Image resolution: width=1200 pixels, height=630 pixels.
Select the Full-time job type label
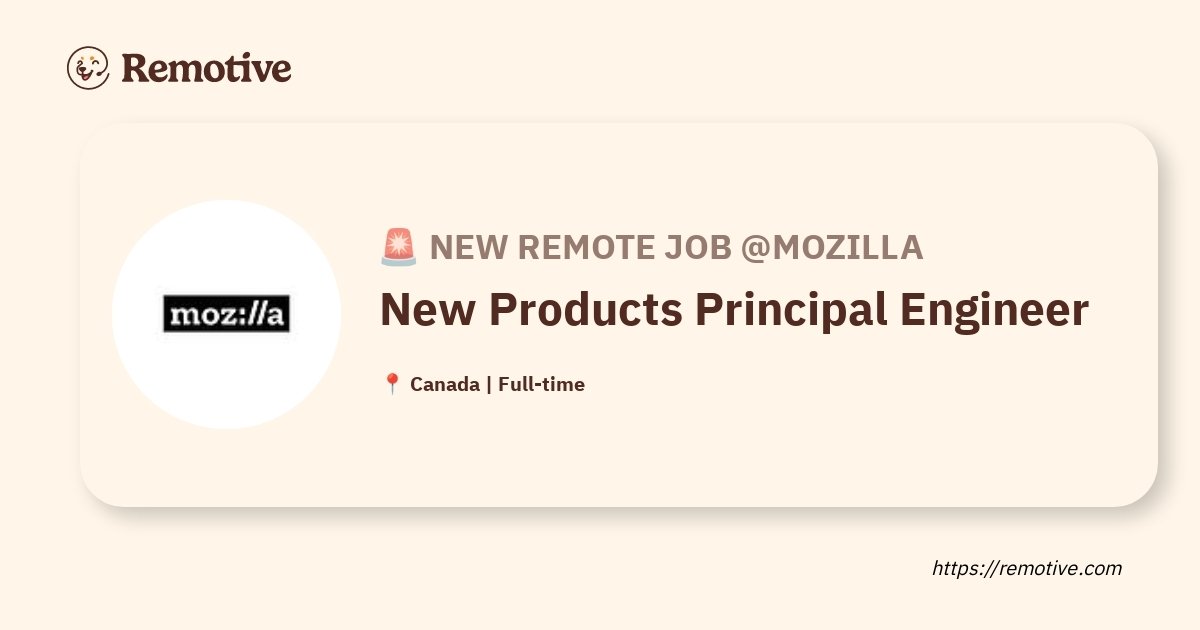[x=541, y=384]
